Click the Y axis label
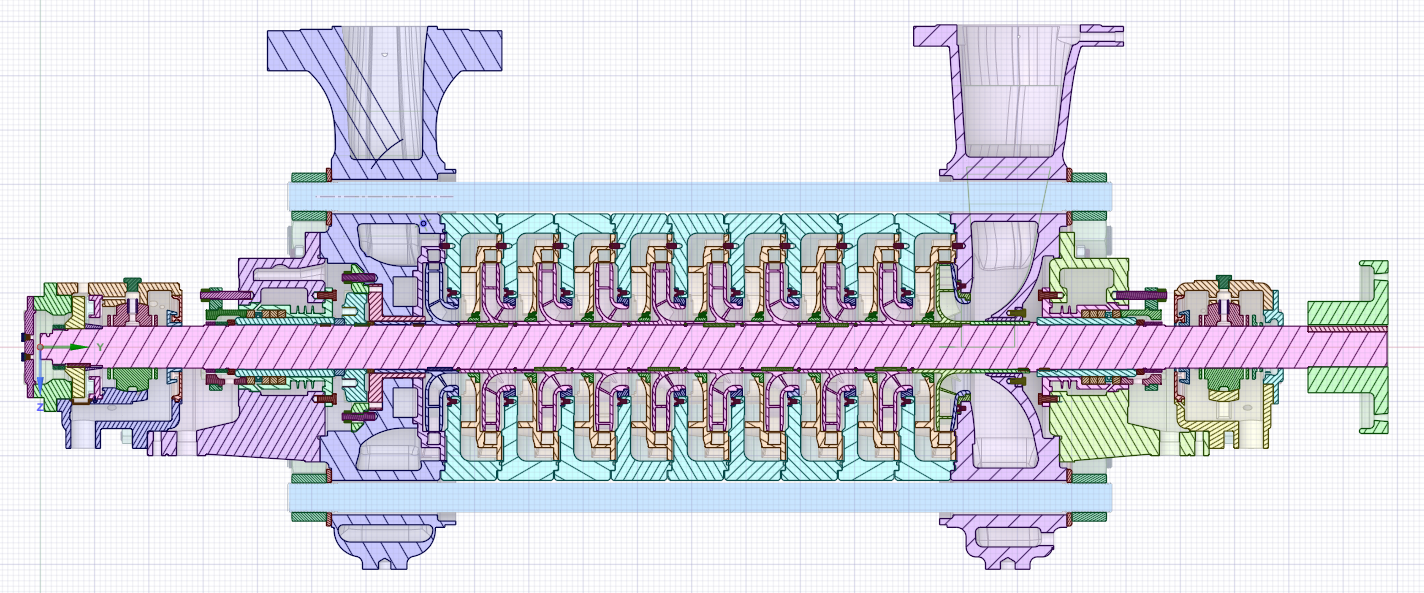1424x593 pixels. pyautogui.click(x=99, y=347)
